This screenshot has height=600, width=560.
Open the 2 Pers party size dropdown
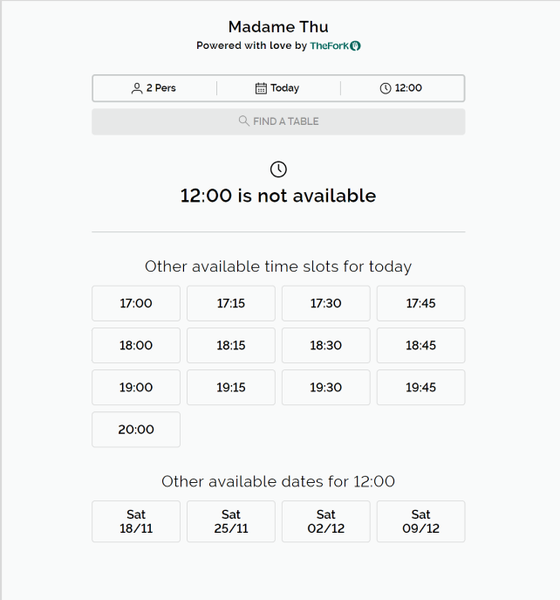point(154,88)
